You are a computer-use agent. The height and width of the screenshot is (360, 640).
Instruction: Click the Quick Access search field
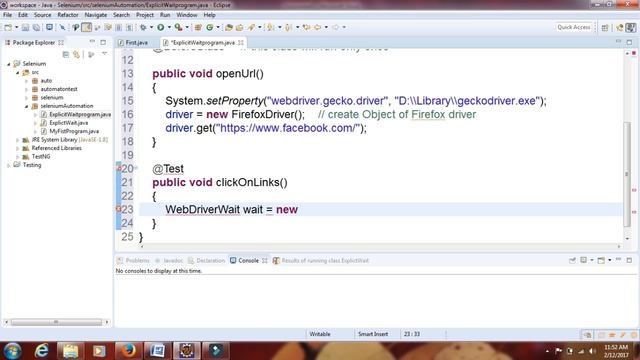point(574,27)
